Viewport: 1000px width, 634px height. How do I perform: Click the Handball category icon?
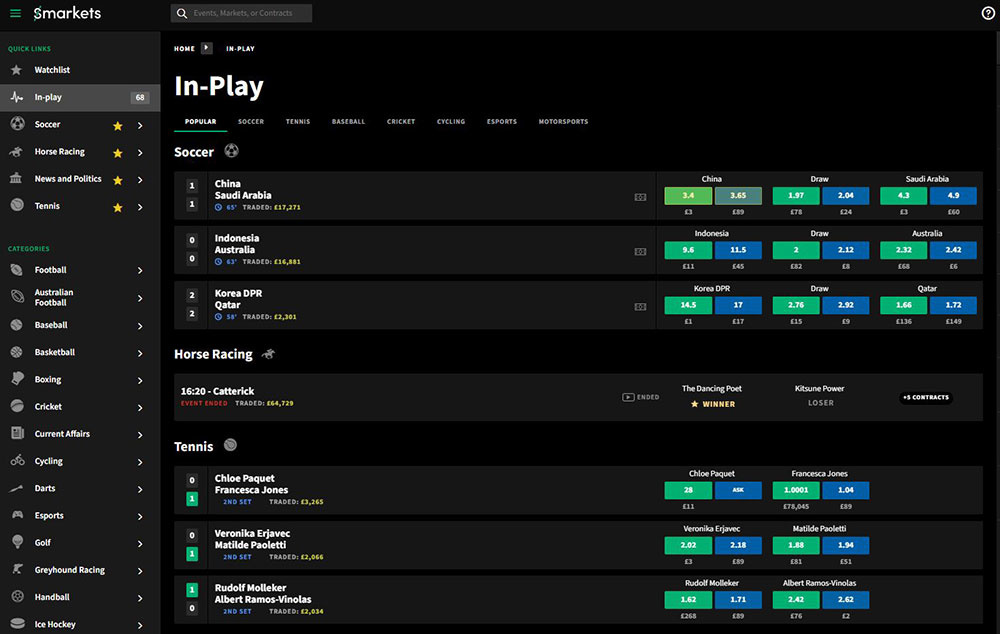click(x=17, y=596)
